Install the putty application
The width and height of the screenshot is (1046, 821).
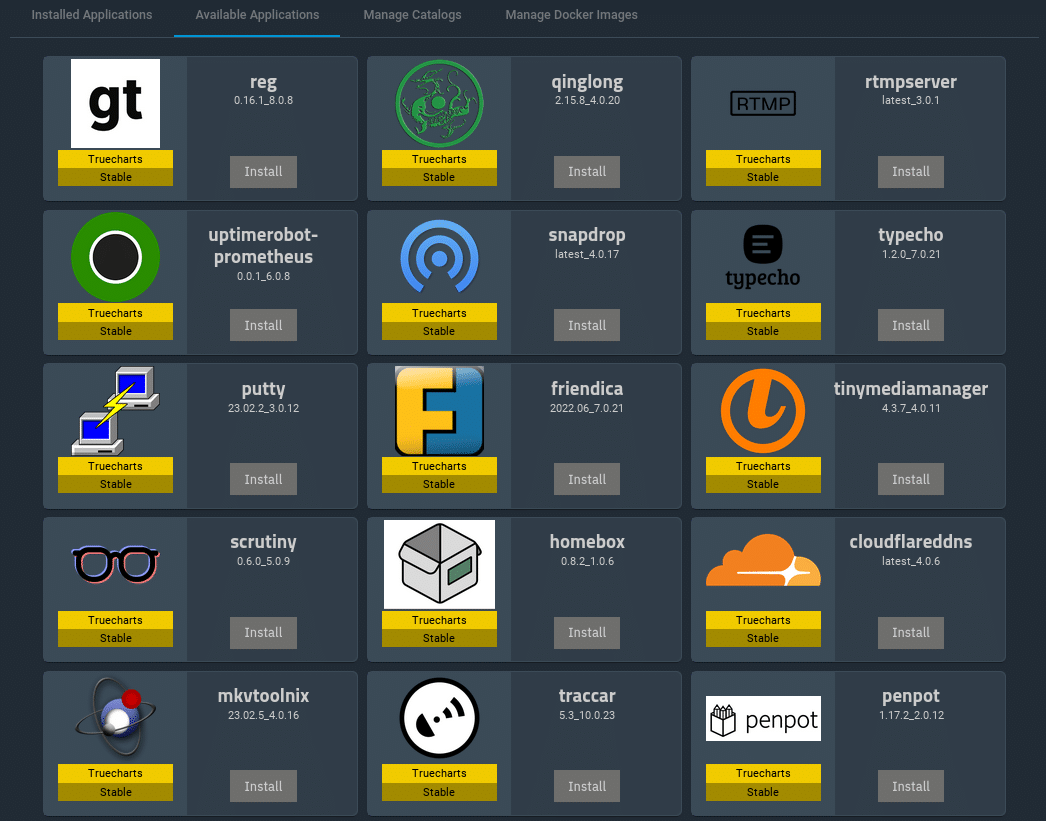point(264,479)
